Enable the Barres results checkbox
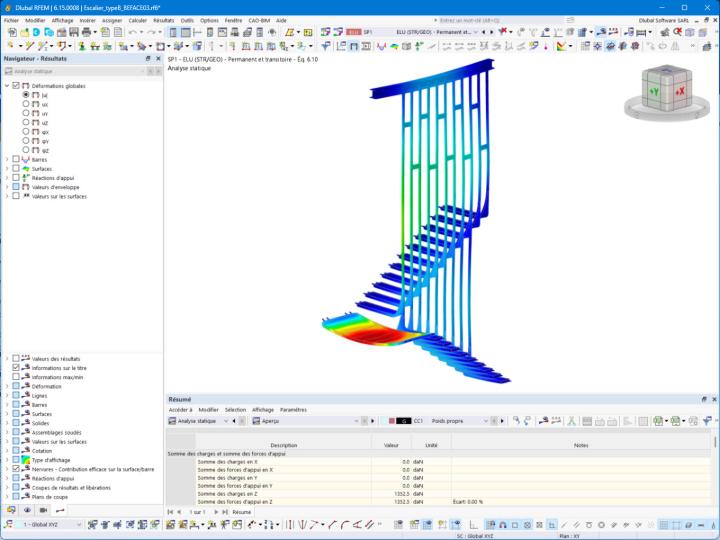Viewport: 720px width, 540px height. pyautogui.click(x=16, y=159)
